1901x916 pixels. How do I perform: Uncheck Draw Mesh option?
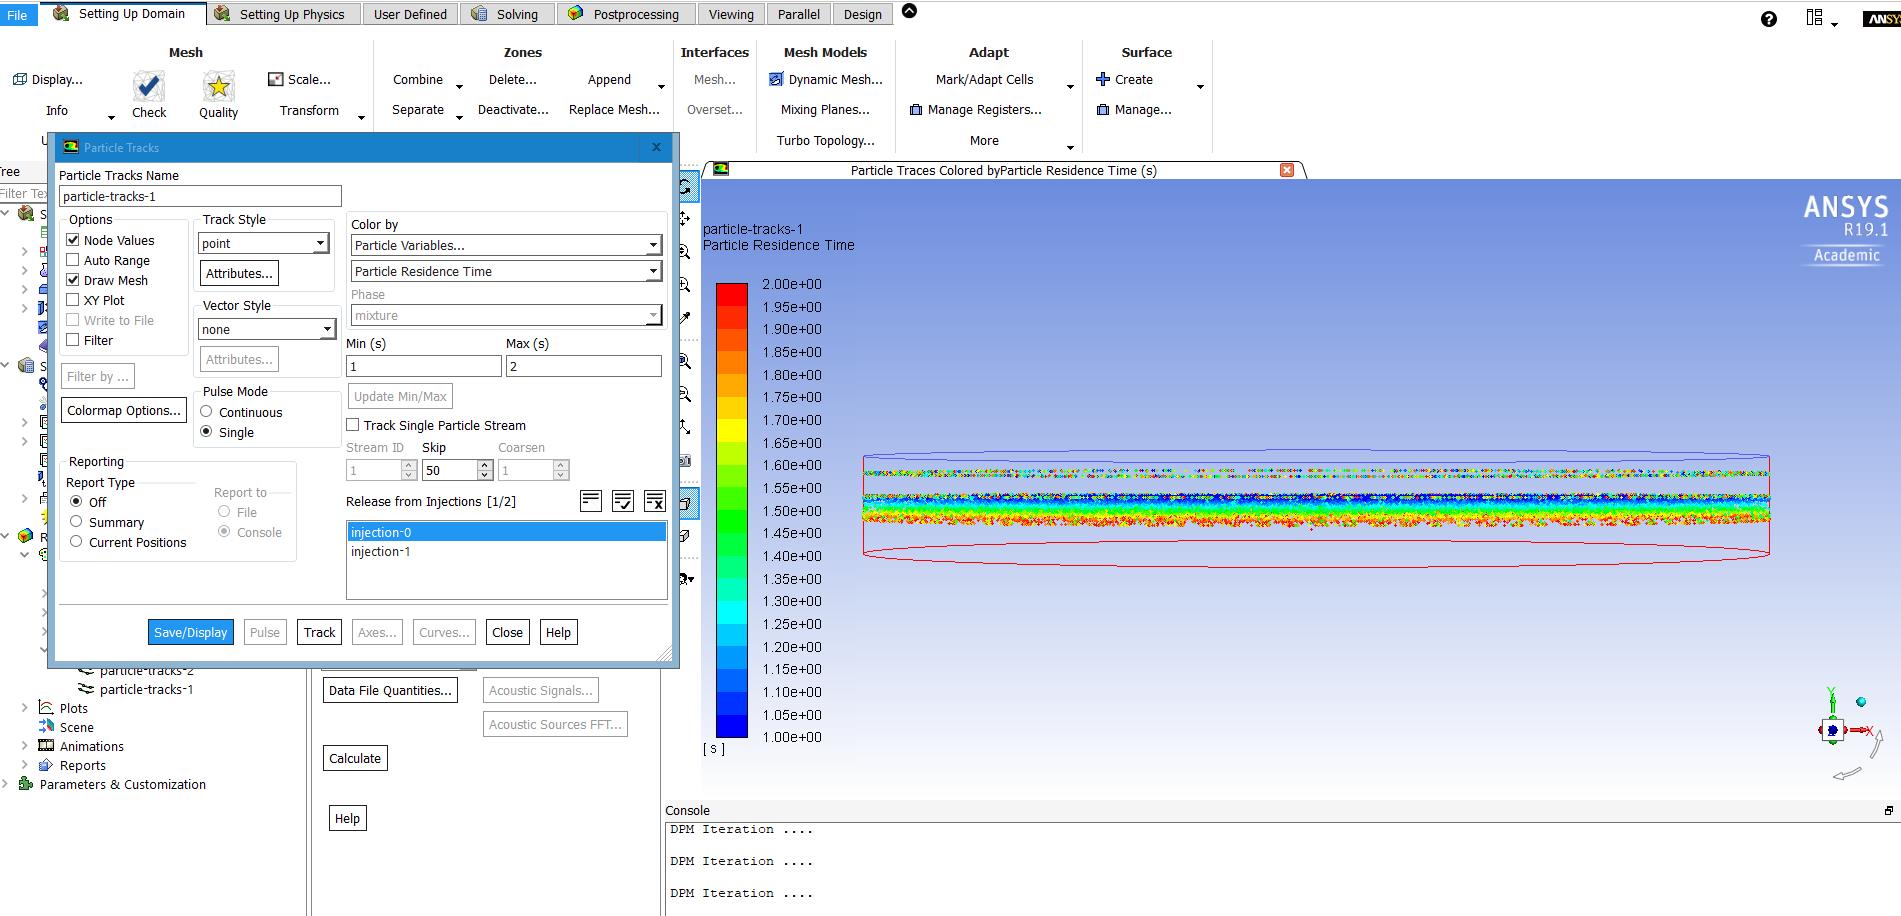click(73, 280)
